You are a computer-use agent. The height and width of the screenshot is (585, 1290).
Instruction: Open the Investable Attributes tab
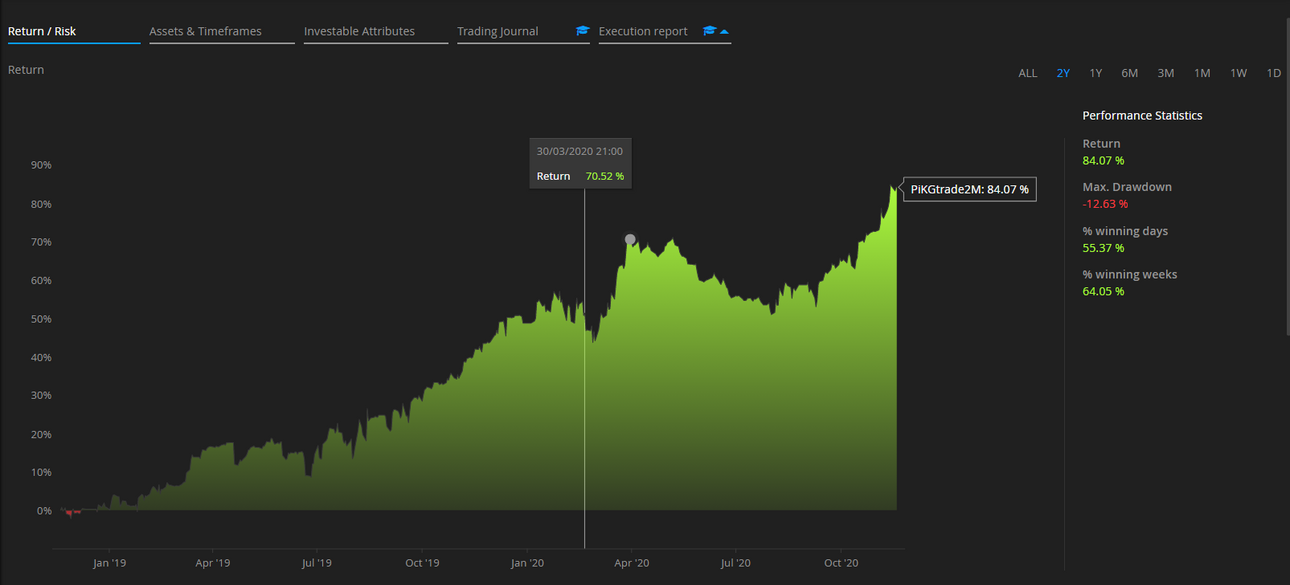[x=359, y=31]
